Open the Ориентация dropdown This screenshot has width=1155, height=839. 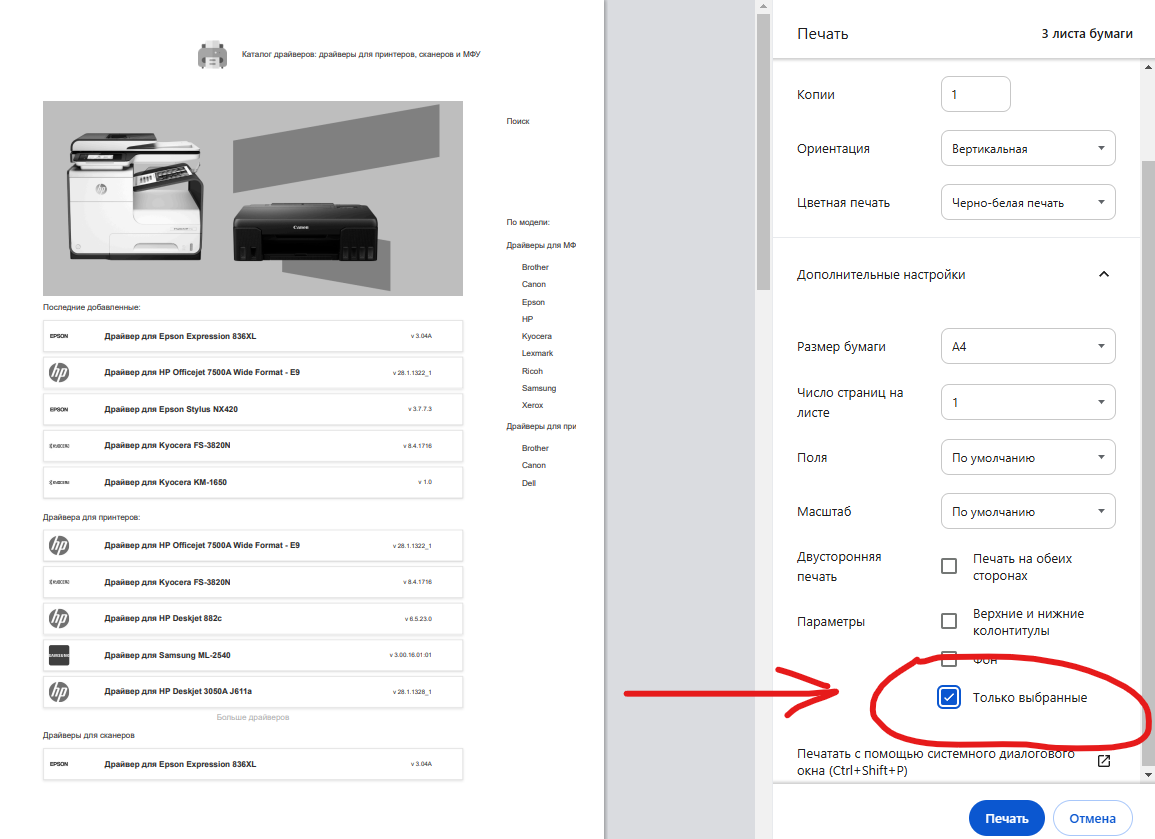tap(1028, 149)
